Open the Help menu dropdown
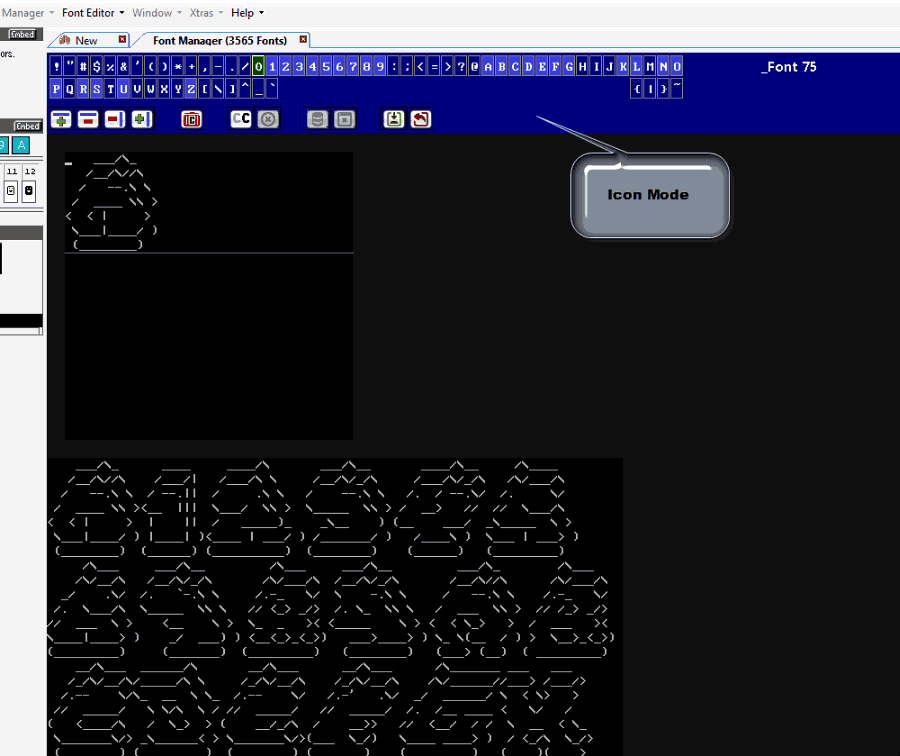Image resolution: width=900 pixels, height=756 pixels. pyautogui.click(x=243, y=12)
